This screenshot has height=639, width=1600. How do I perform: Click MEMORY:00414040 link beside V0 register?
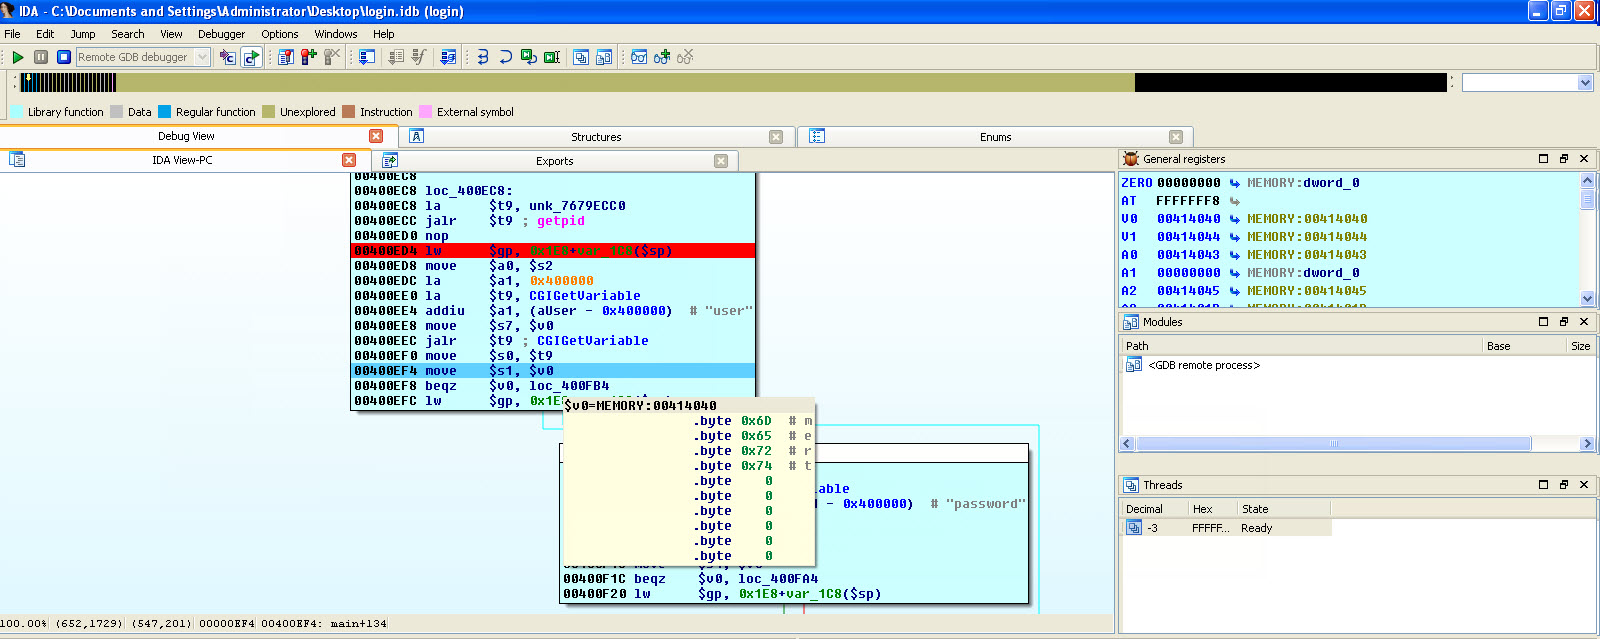pyautogui.click(x=1307, y=219)
